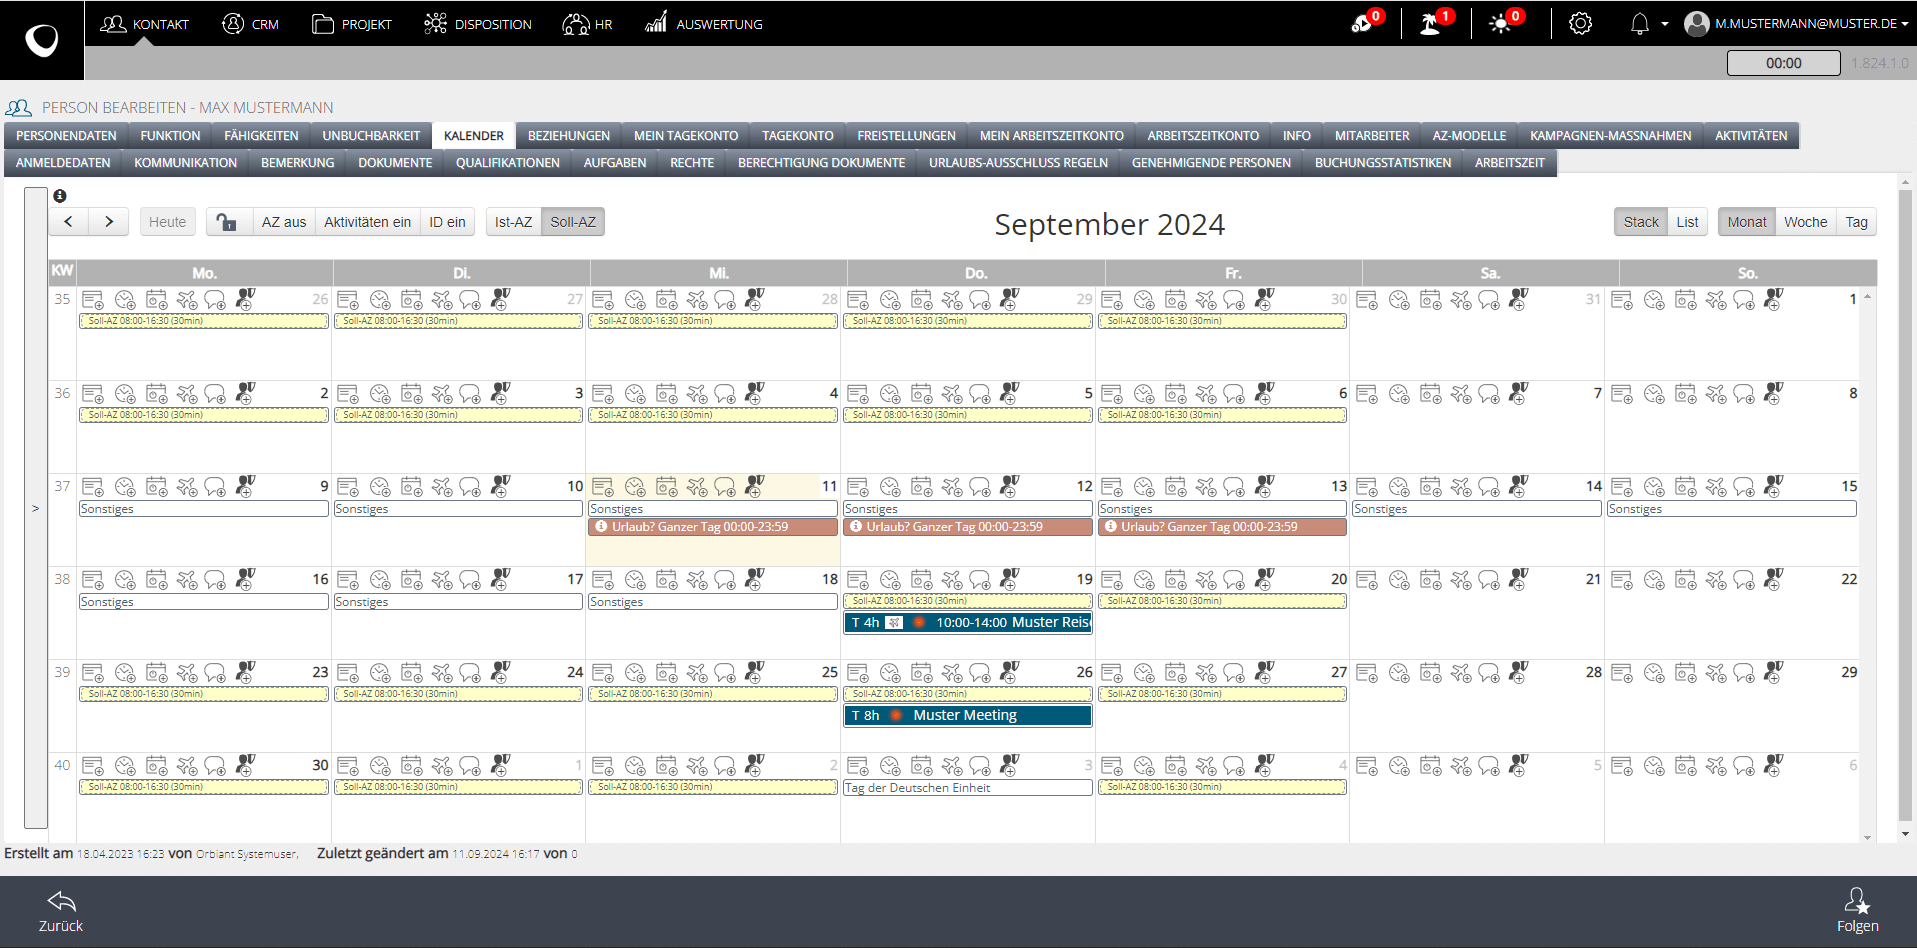
Task: Open the BUCHUNGSSTATISTIKEN tab
Action: pyautogui.click(x=1383, y=163)
